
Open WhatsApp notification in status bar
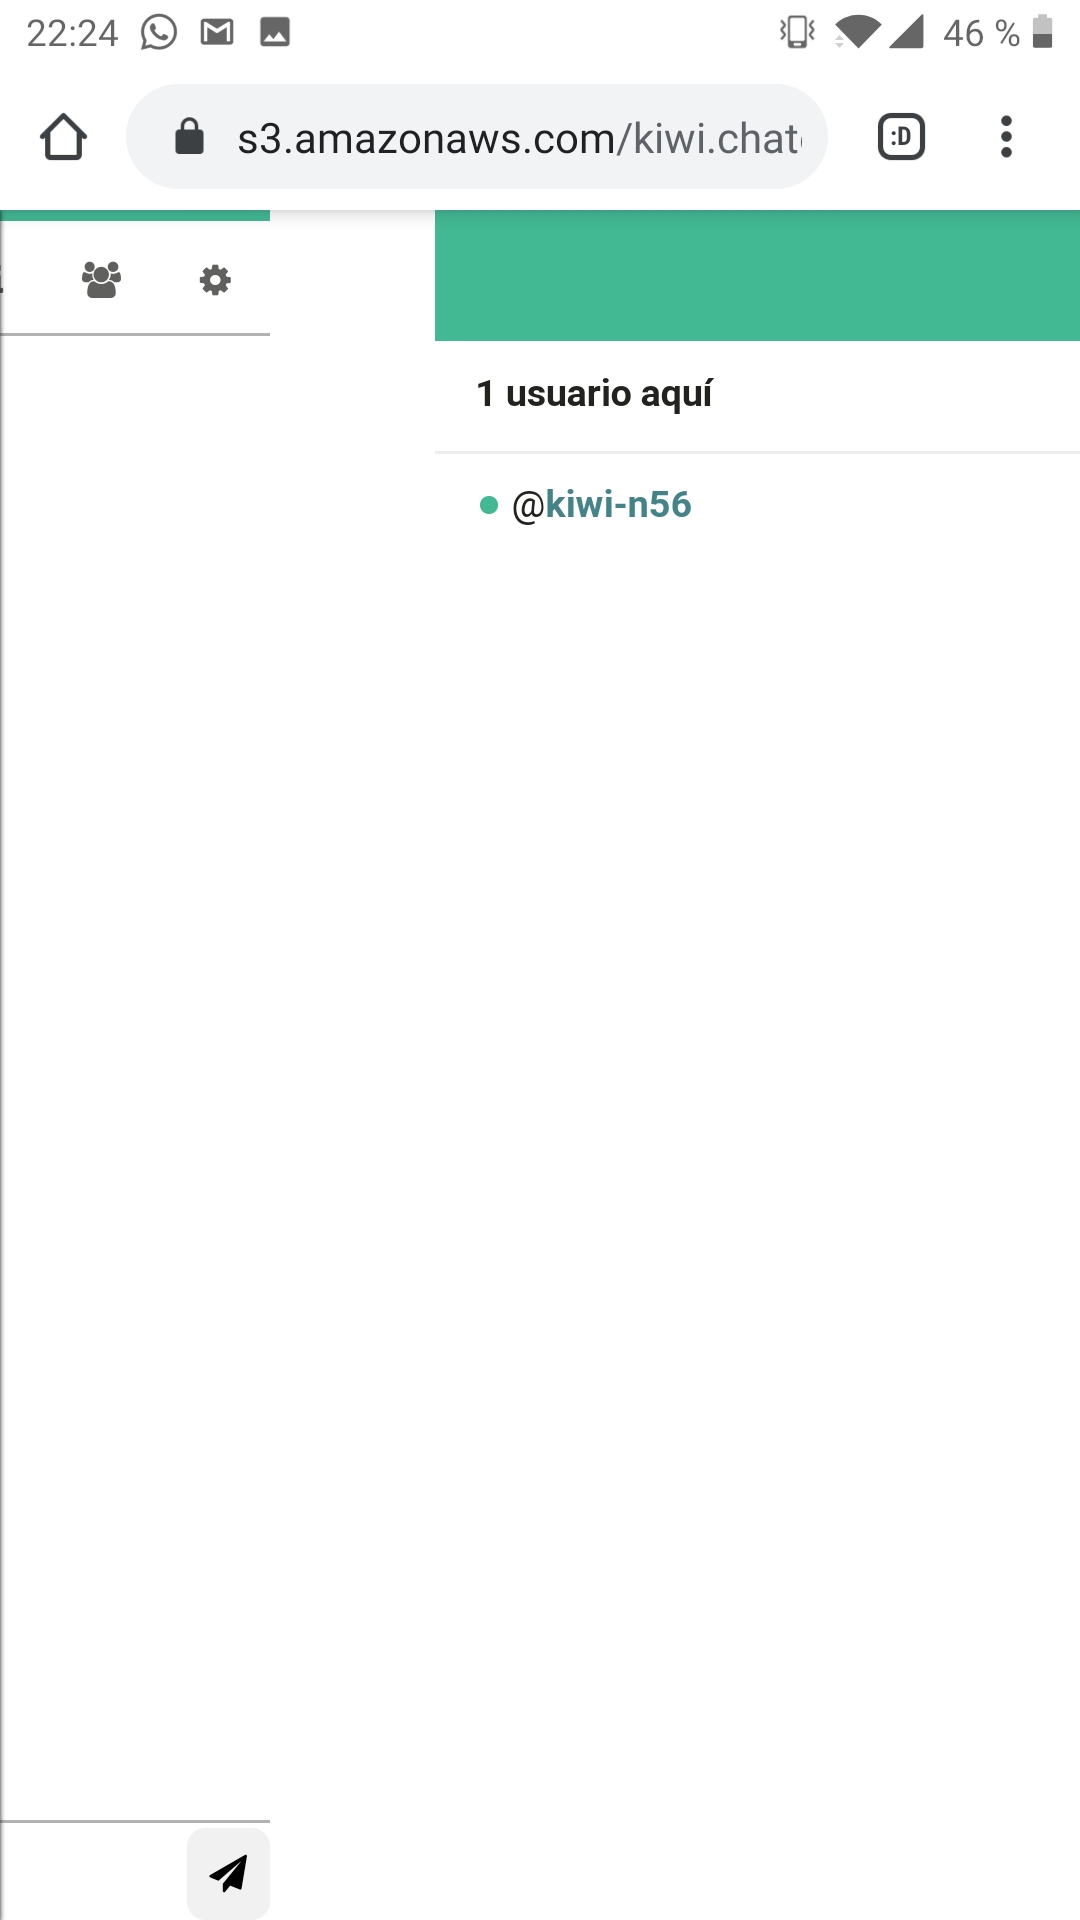tap(158, 32)
